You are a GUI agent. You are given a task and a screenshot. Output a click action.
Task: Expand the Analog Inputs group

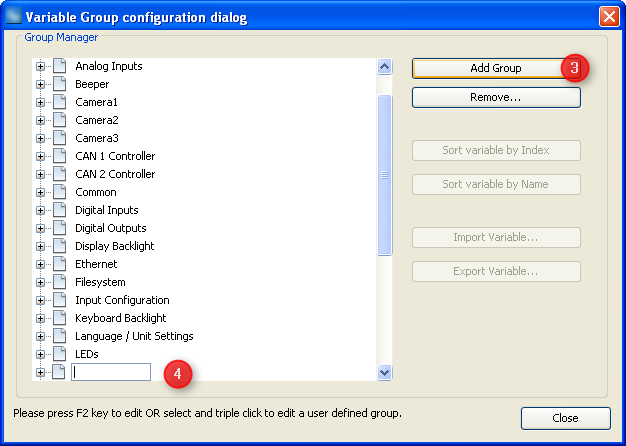click(x=41, y=66)
